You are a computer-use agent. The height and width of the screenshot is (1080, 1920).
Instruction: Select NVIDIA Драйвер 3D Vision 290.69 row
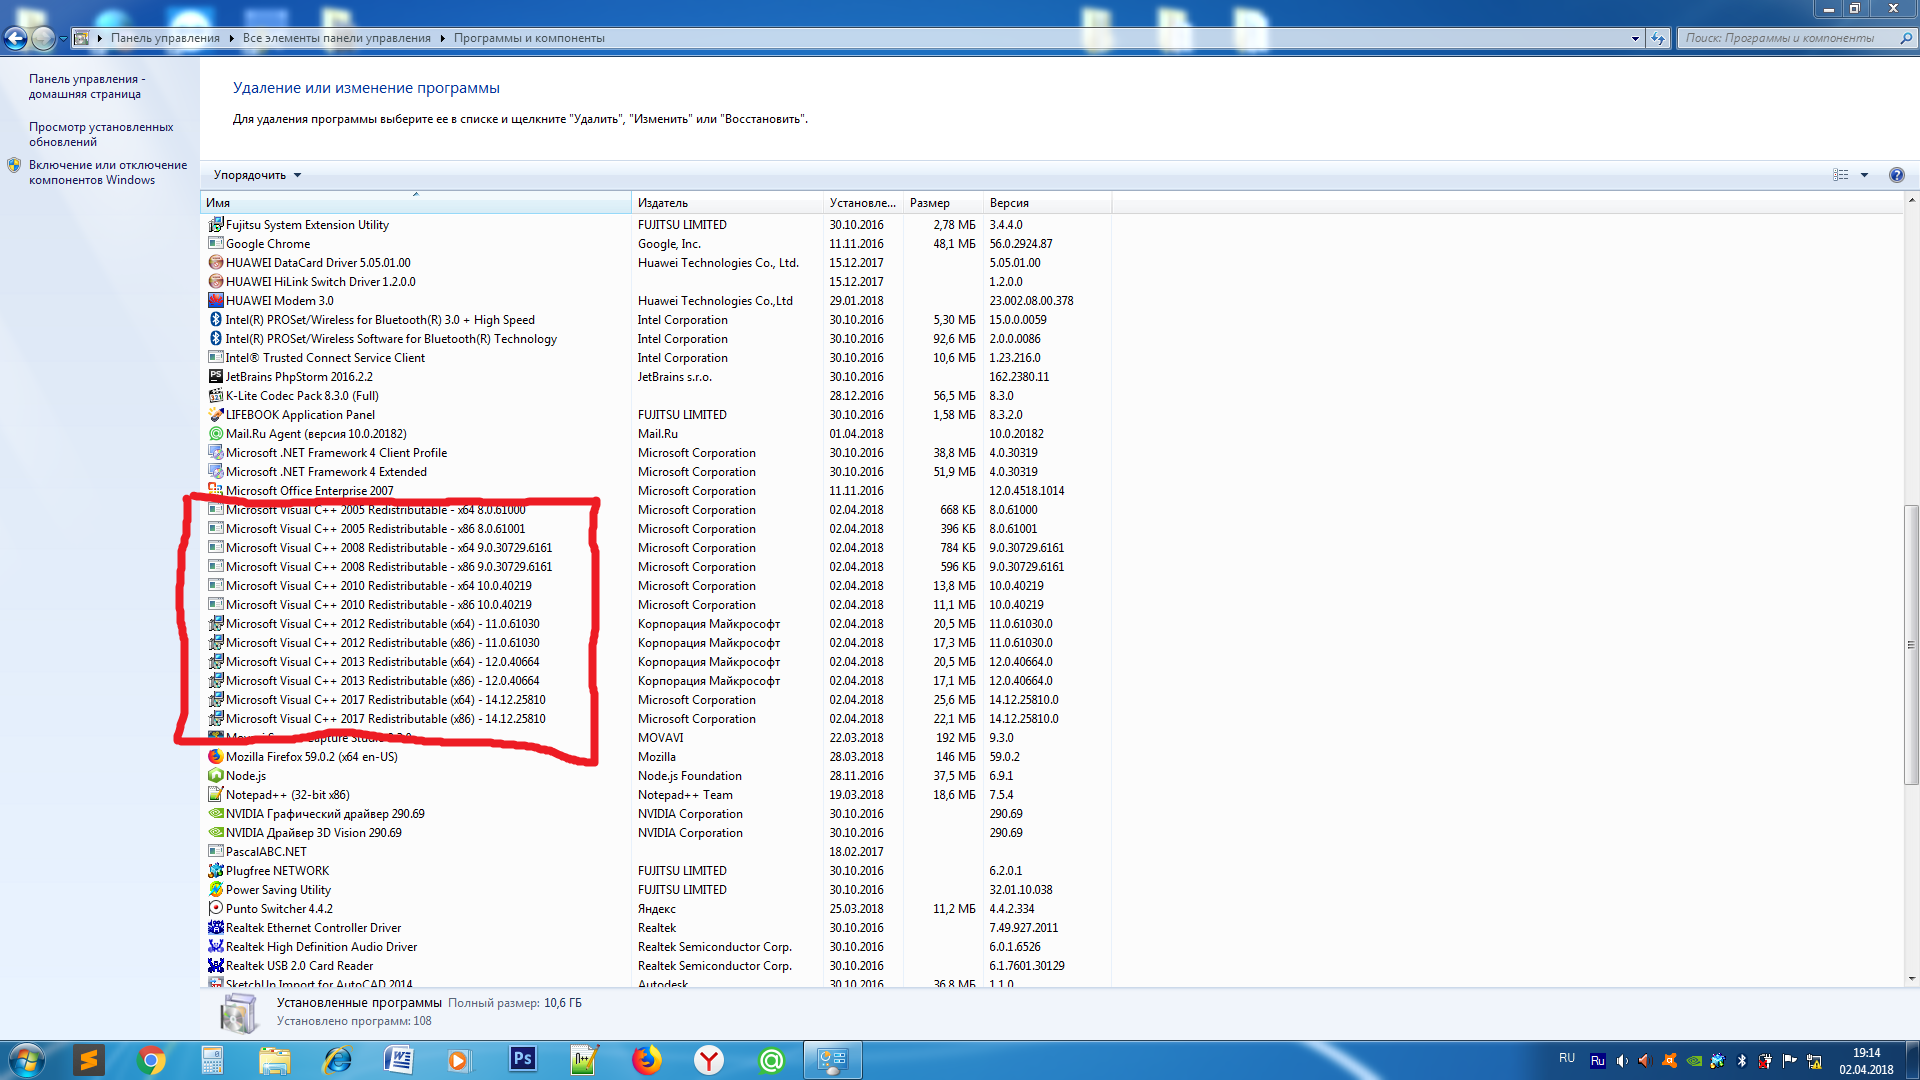click(657, 833)
